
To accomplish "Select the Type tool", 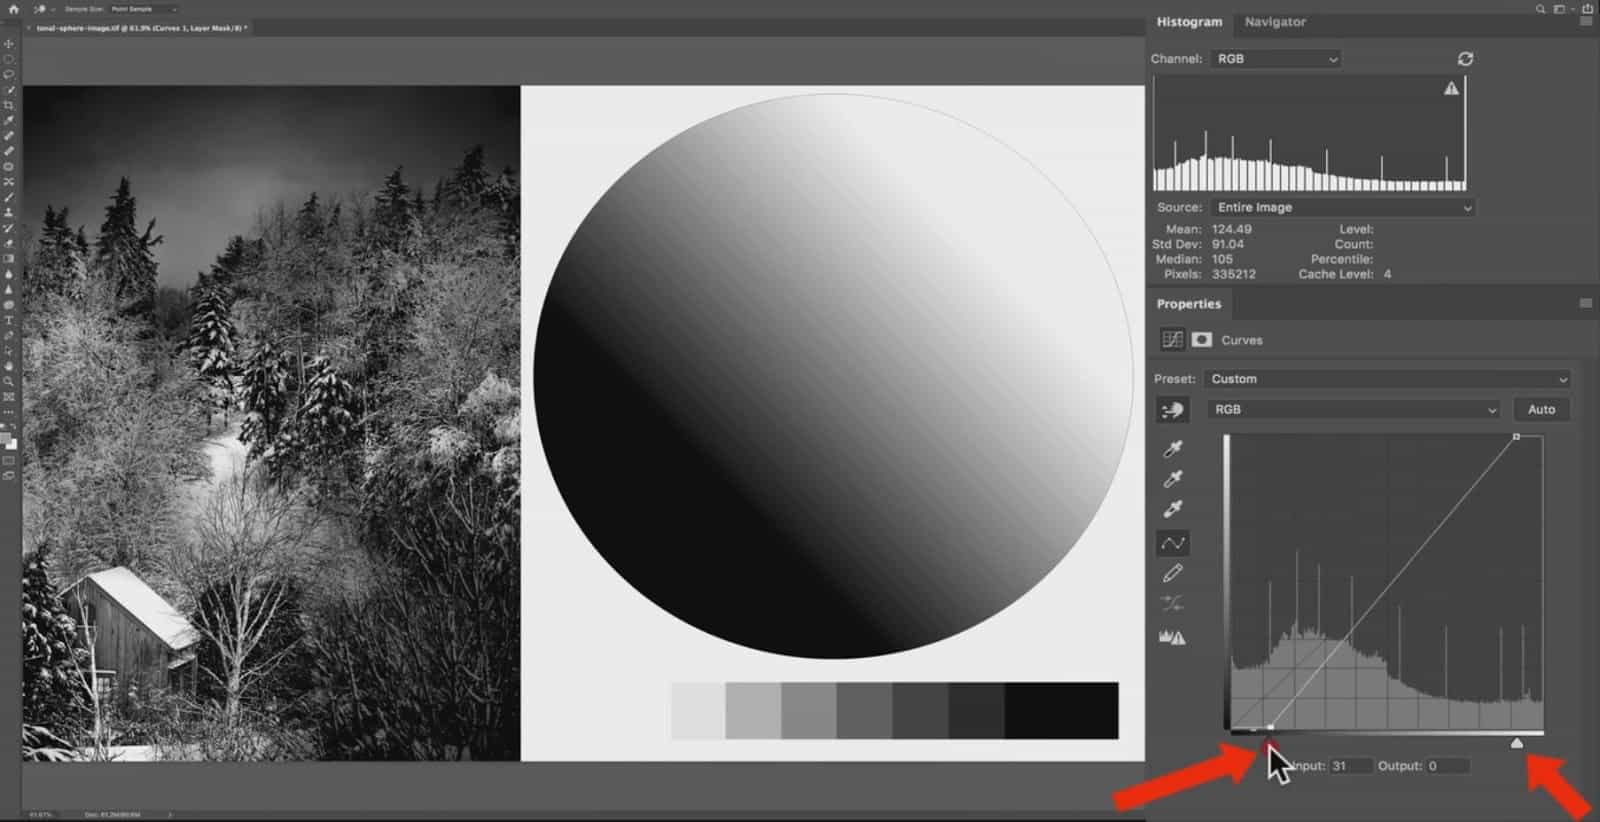I will pyautogui.click(x=9, y=320).
